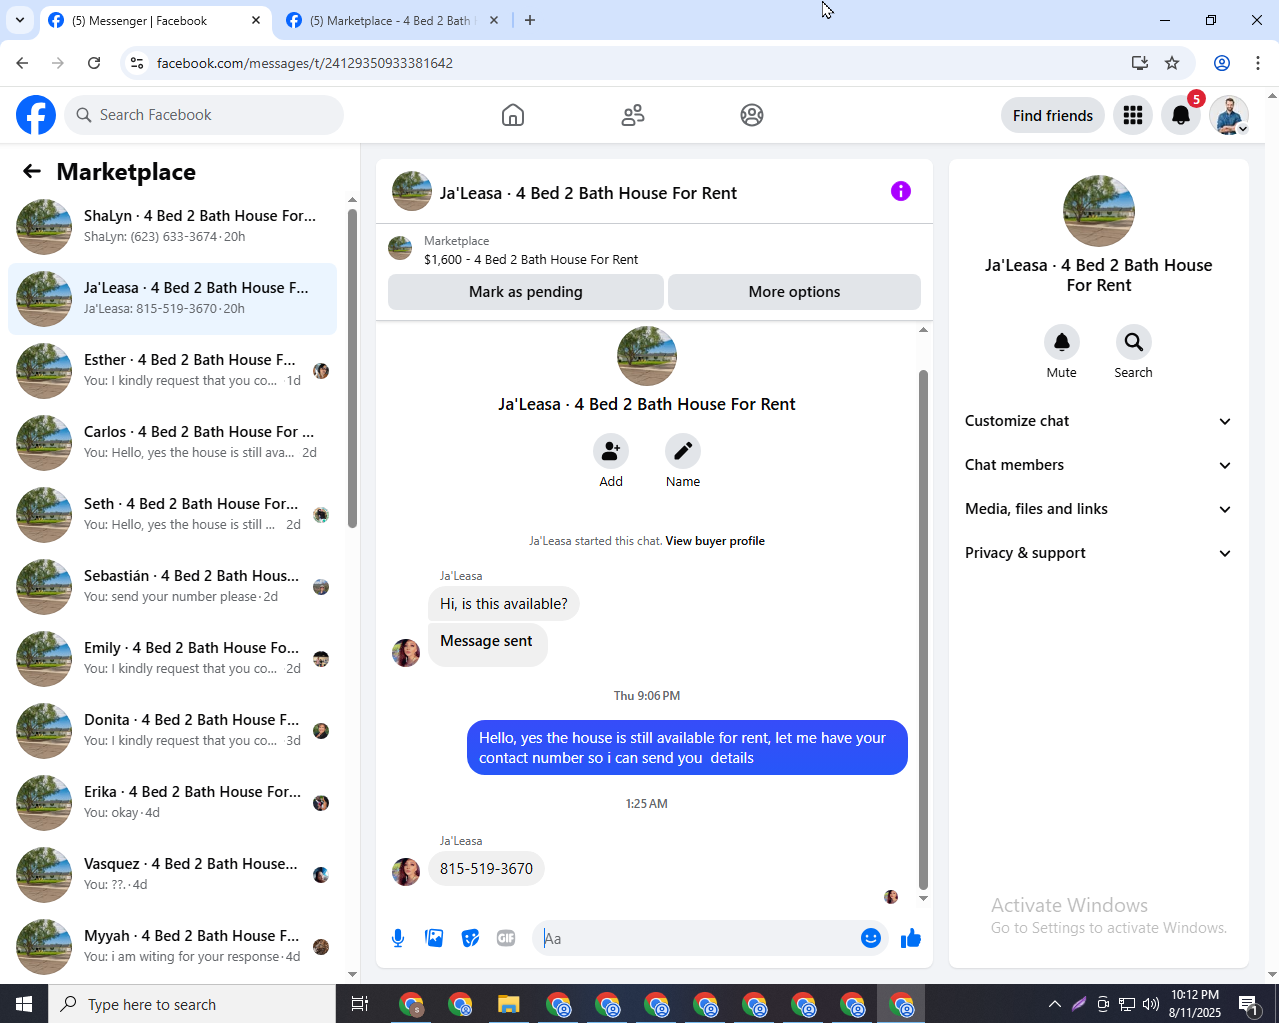Click More options button
Image resolution: width=1279 pixels, height=1023 pixels.
[x=794, y=292]
